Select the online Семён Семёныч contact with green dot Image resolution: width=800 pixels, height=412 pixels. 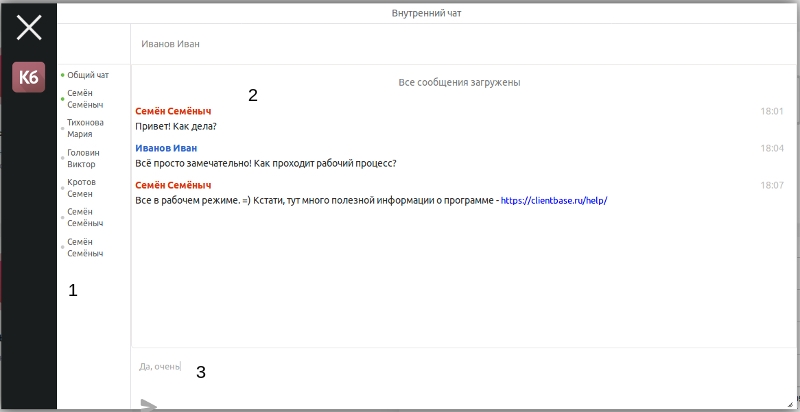coord(85,98)
